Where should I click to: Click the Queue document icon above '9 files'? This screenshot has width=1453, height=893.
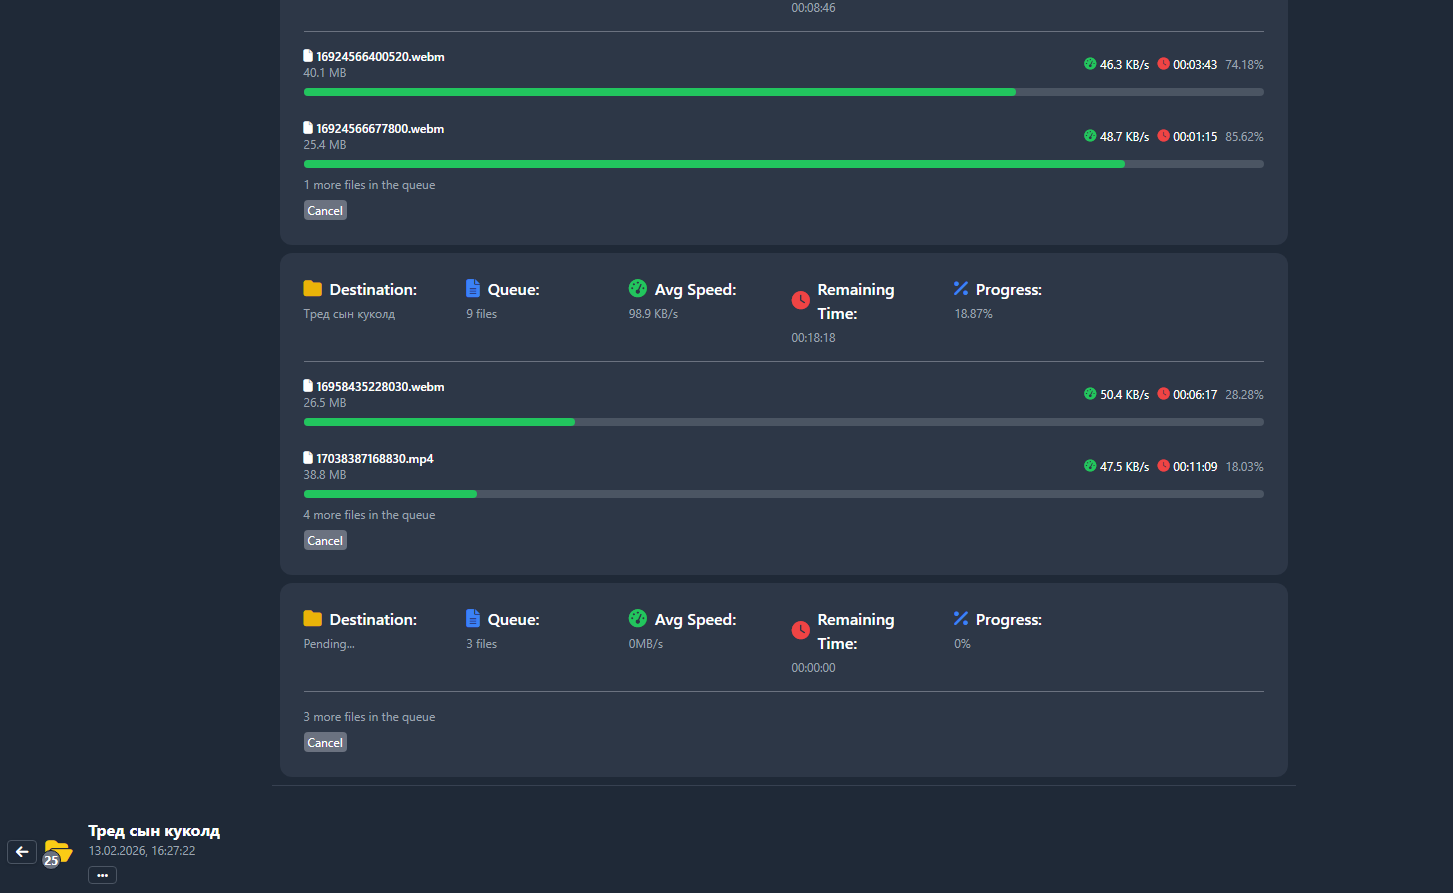click(x=473, y=289)
